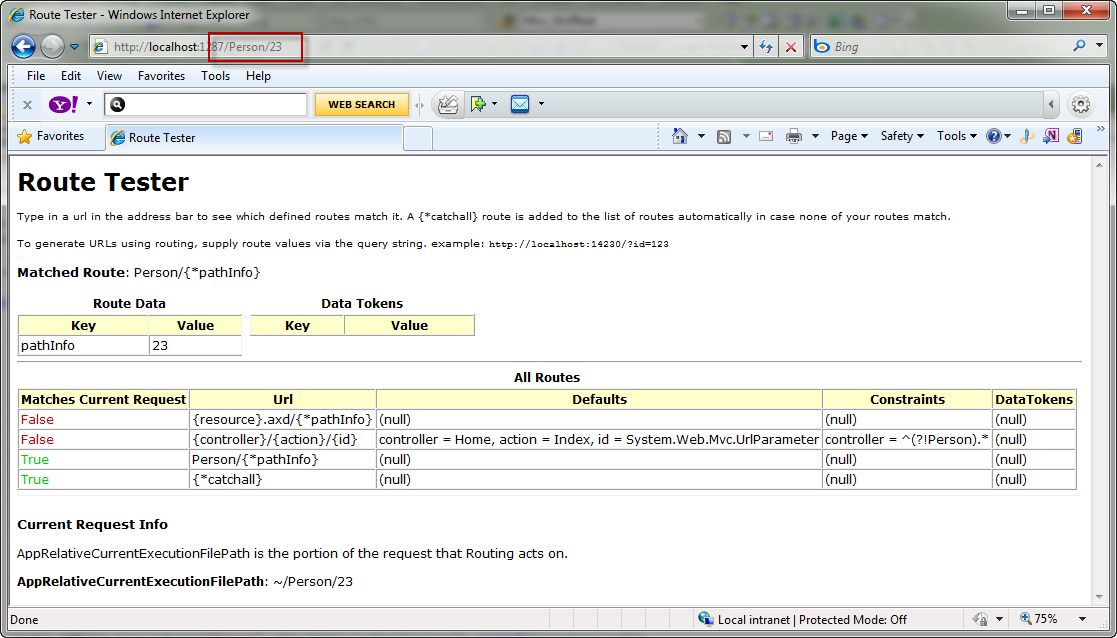Select the Route Tester tab
This screenshot has width=1117, height=638.
254,137
